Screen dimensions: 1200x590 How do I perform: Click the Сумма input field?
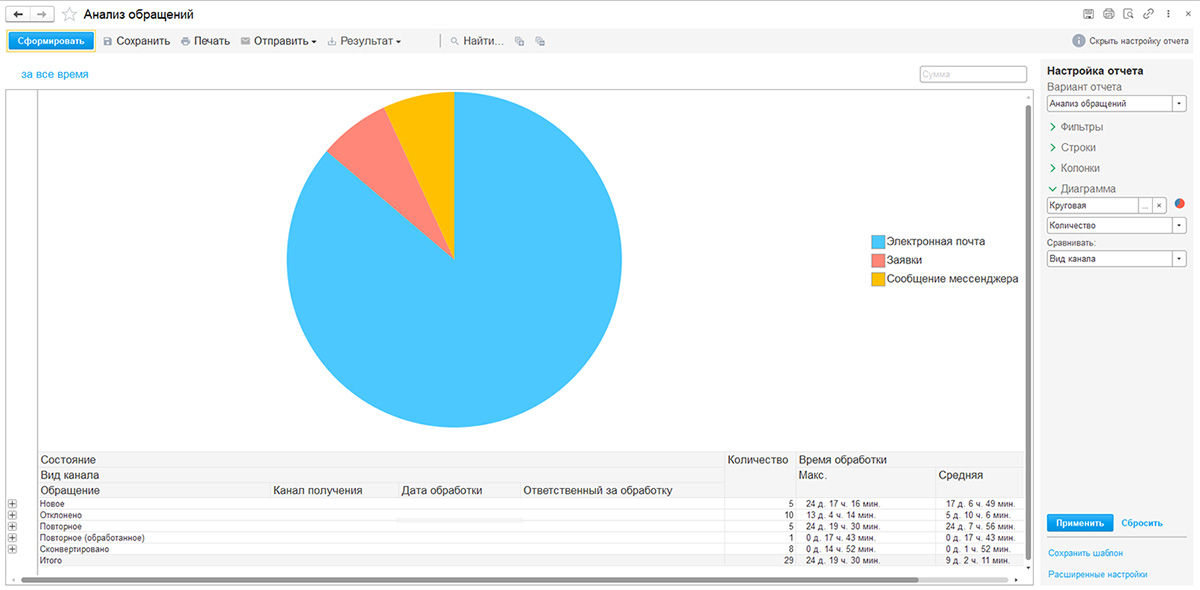pyautogui.click(x=972, y=74)
